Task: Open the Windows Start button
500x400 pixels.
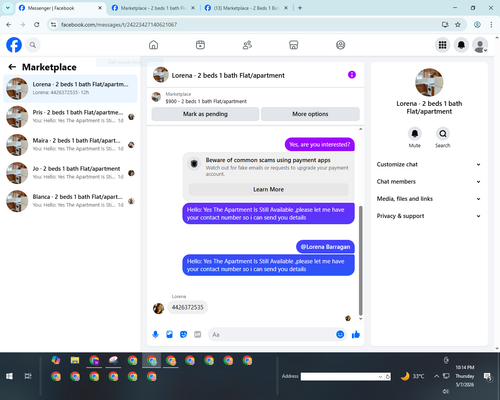Action: (x=9, y=376)
